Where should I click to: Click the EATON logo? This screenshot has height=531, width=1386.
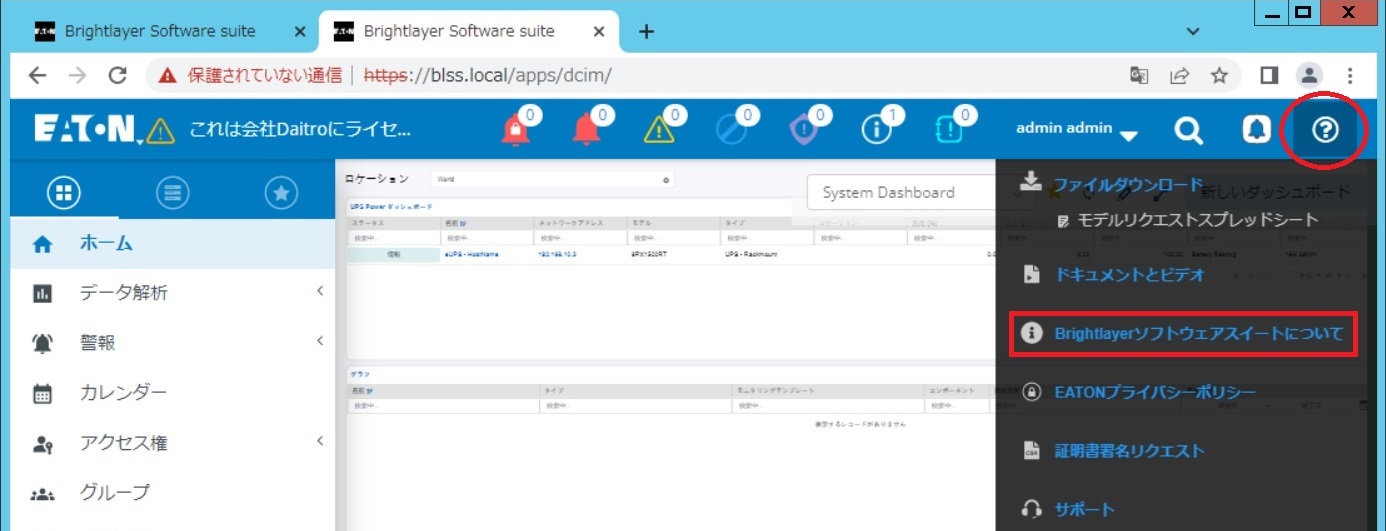(x=84, y=130)
